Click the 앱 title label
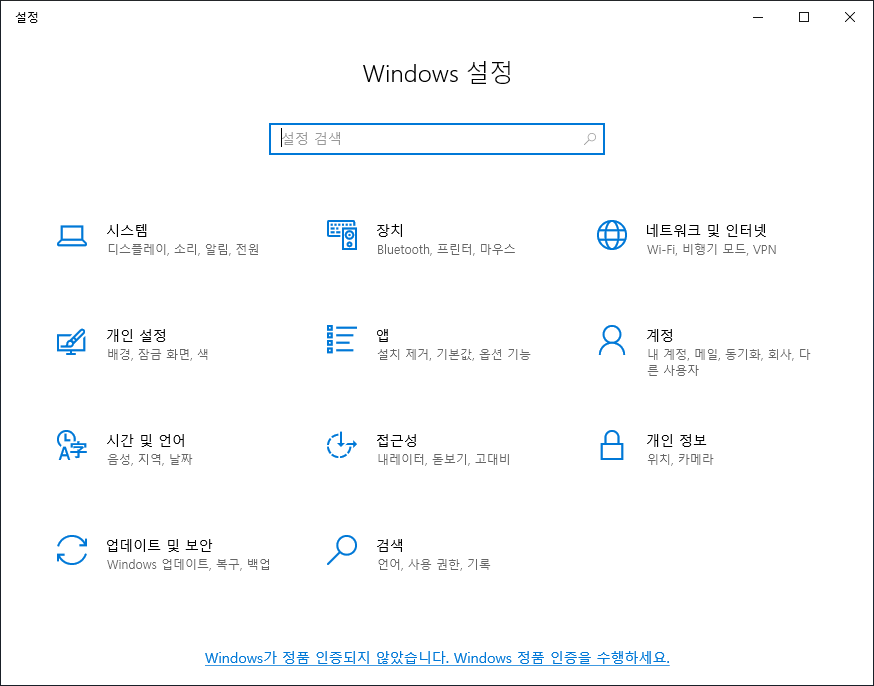Screen dimensions: 874x686 [x=382, y=335]
